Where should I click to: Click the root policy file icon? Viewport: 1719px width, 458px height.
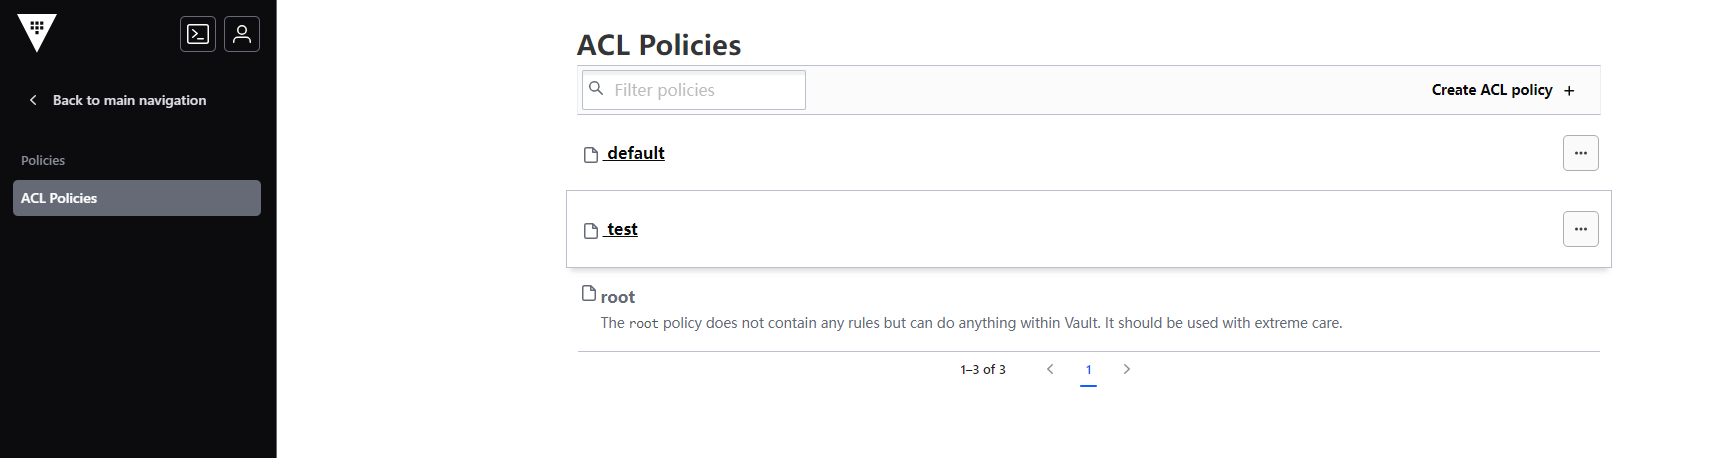point(589,293)
